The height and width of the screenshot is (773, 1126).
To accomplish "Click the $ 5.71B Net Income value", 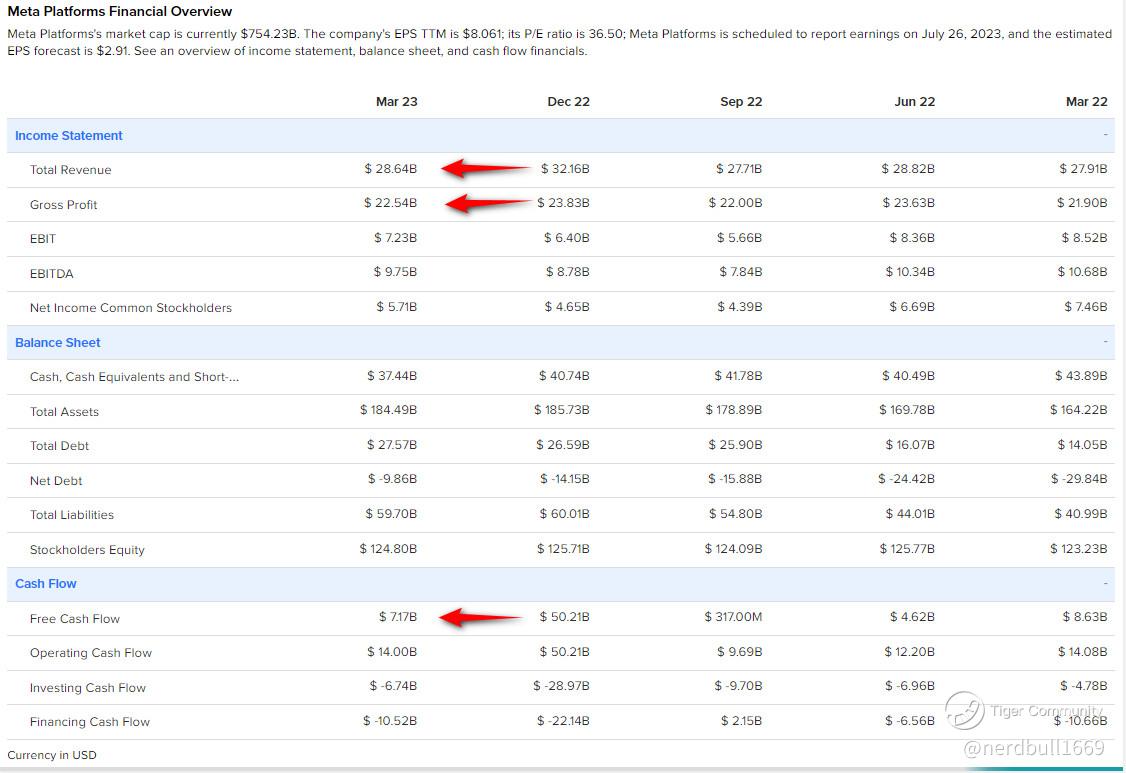I will pyautogui.click(x=396, y=307).
